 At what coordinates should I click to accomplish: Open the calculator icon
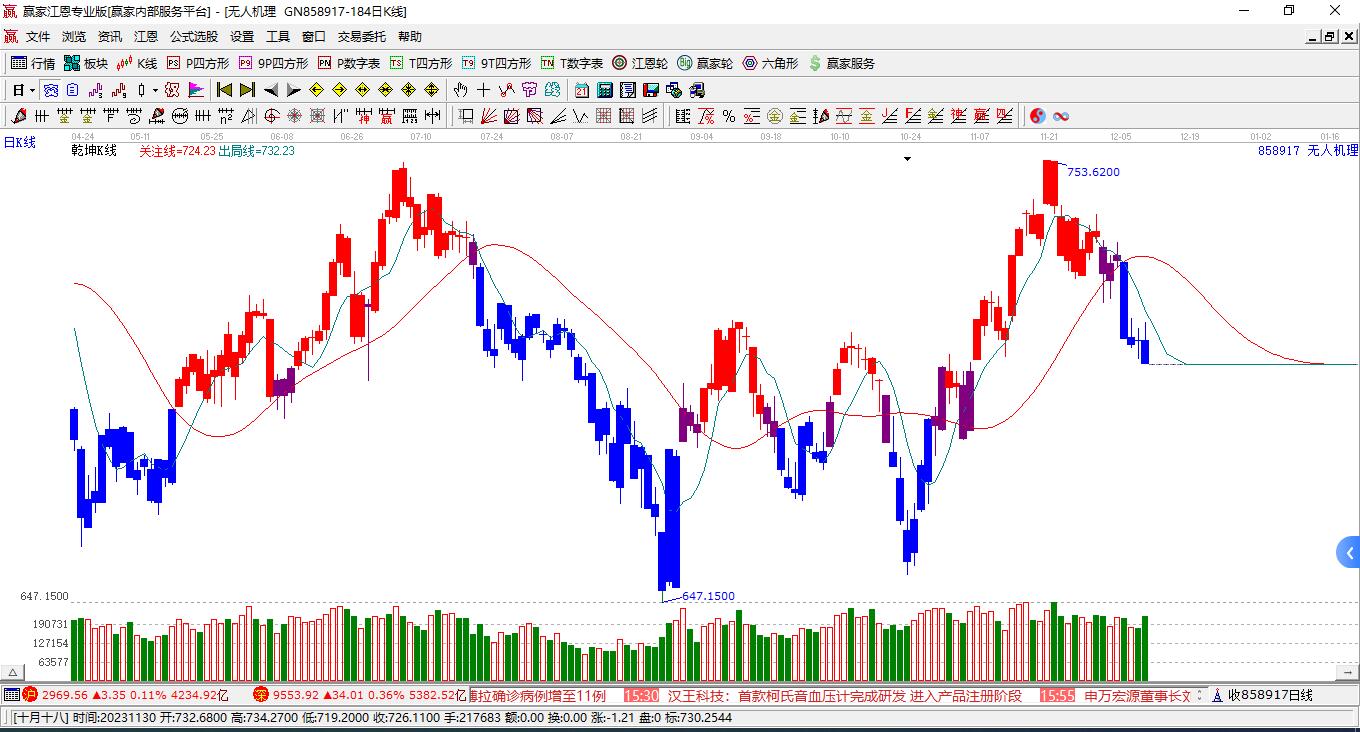[604, 90]
